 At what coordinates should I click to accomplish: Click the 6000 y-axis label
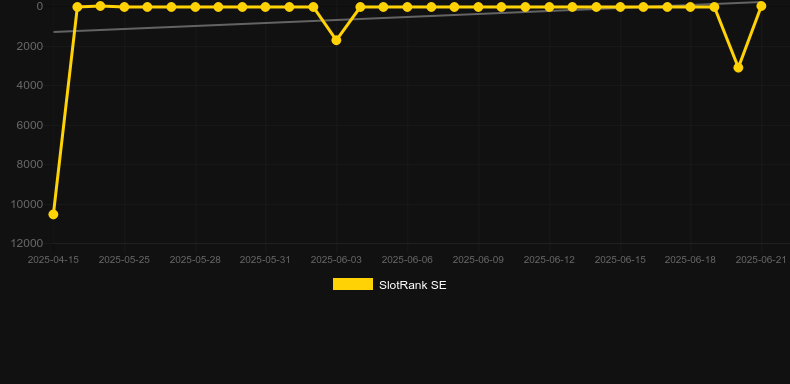(30, 125)
